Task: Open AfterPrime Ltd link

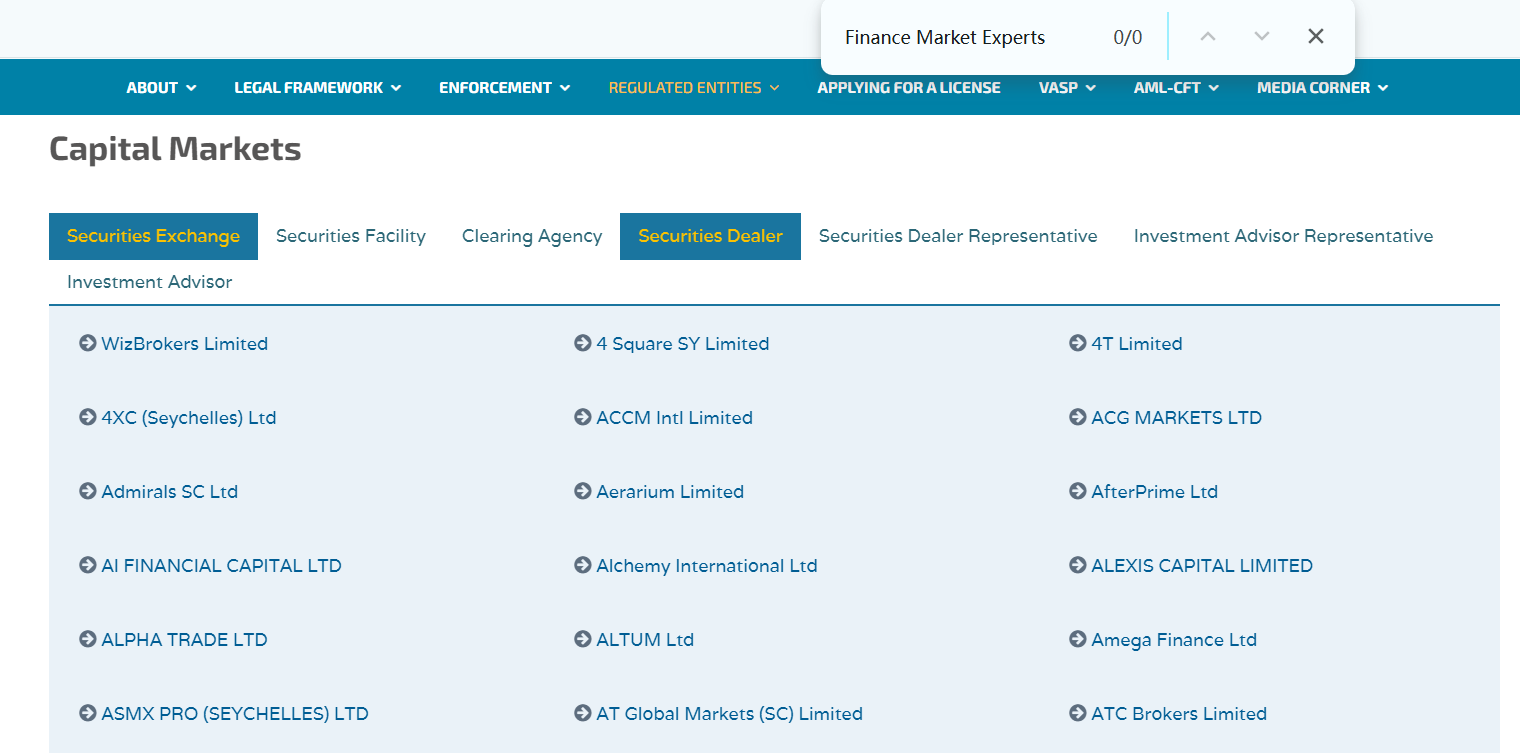Action: [x=1155, y=491]
